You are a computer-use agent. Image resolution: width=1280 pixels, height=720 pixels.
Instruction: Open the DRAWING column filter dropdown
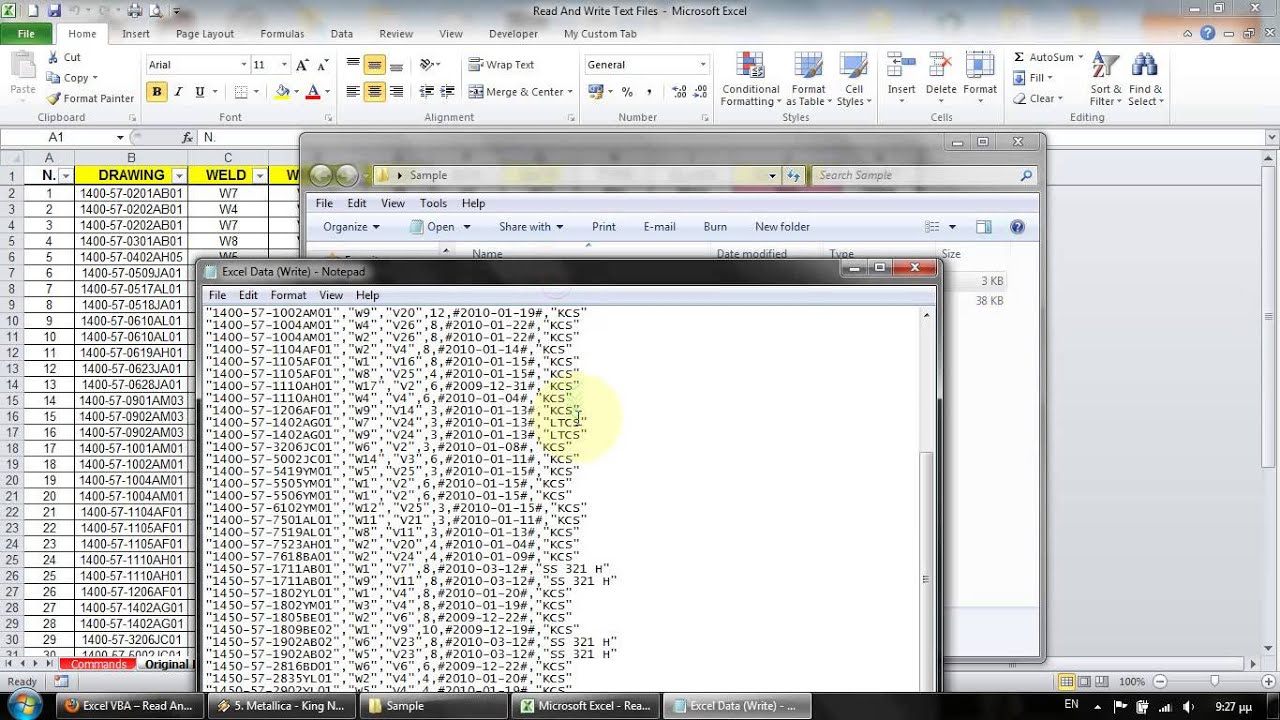178,175
